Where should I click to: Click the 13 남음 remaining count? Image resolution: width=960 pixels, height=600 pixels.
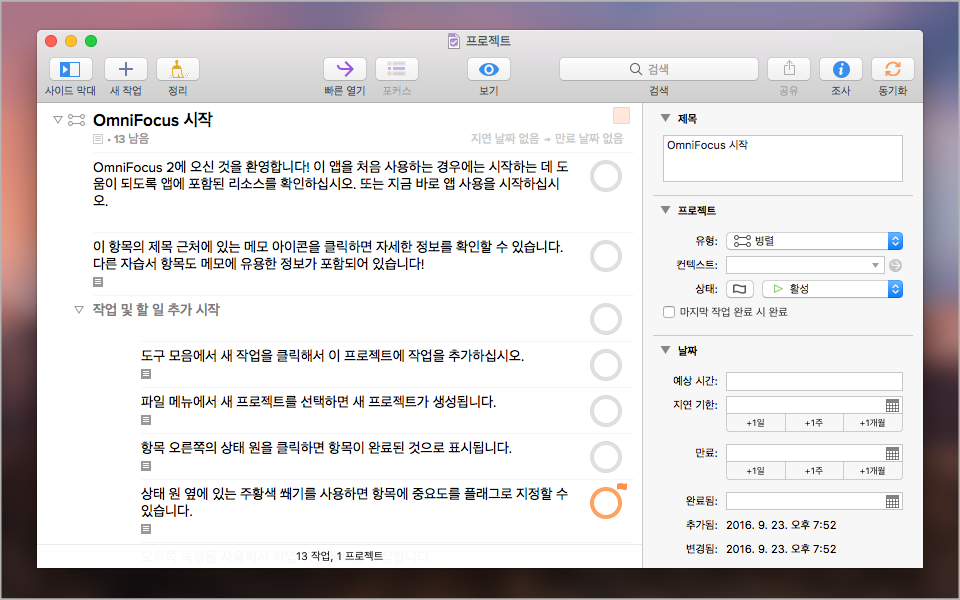pyautogui.click(x=132, y=139)
